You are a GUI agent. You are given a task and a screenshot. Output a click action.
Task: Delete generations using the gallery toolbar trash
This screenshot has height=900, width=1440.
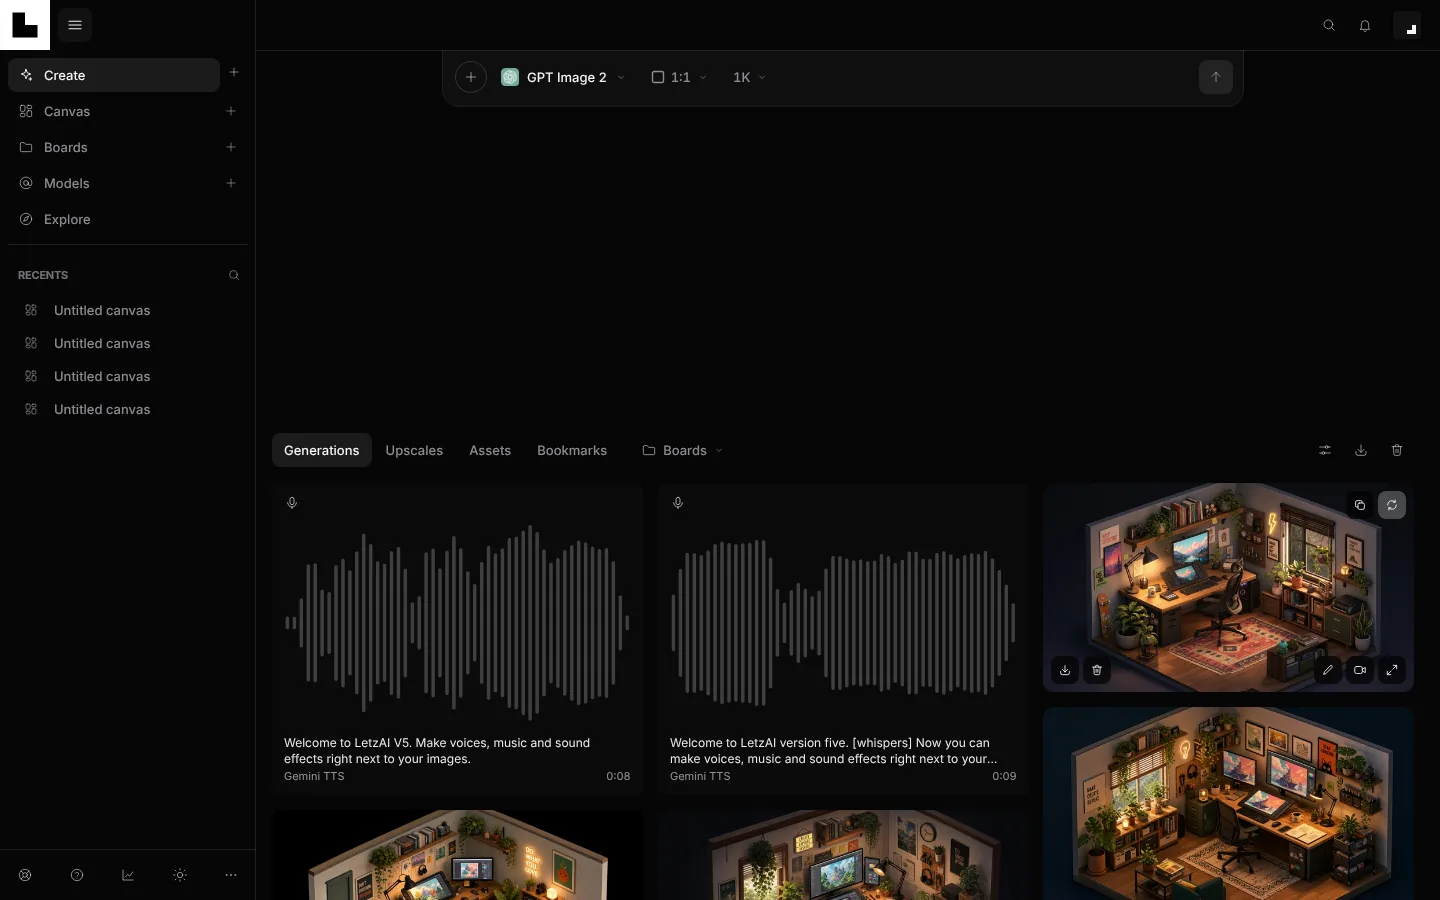tap(1397, 451)
